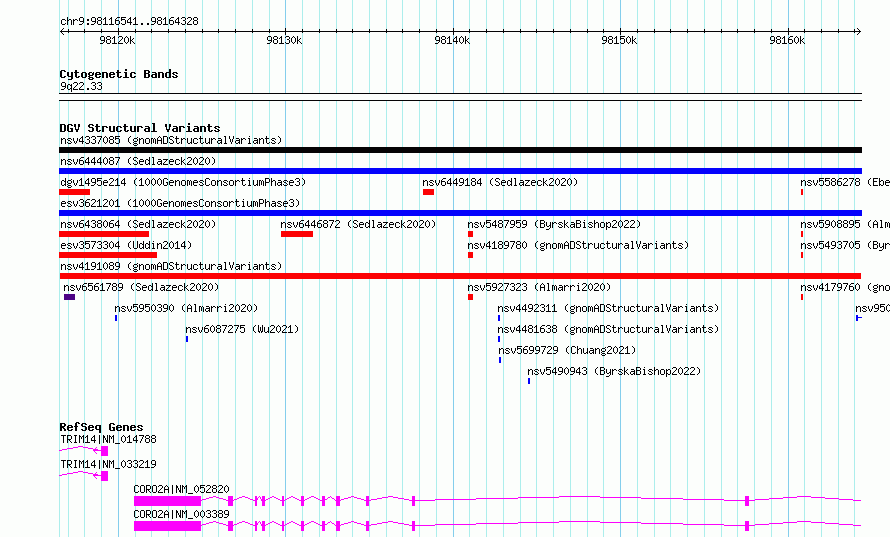This screenshot has height=537, width=890.
Task: Click the nsv6446872 Sedlazeck2020 label
Action: [x=358, y=224]
